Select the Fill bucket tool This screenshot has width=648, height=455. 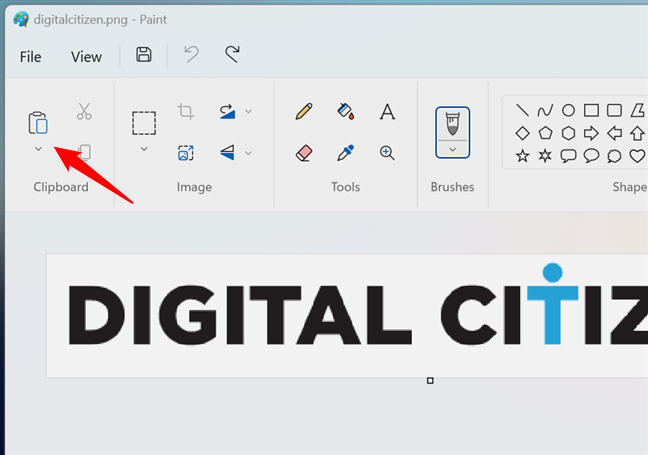point(345,111)
